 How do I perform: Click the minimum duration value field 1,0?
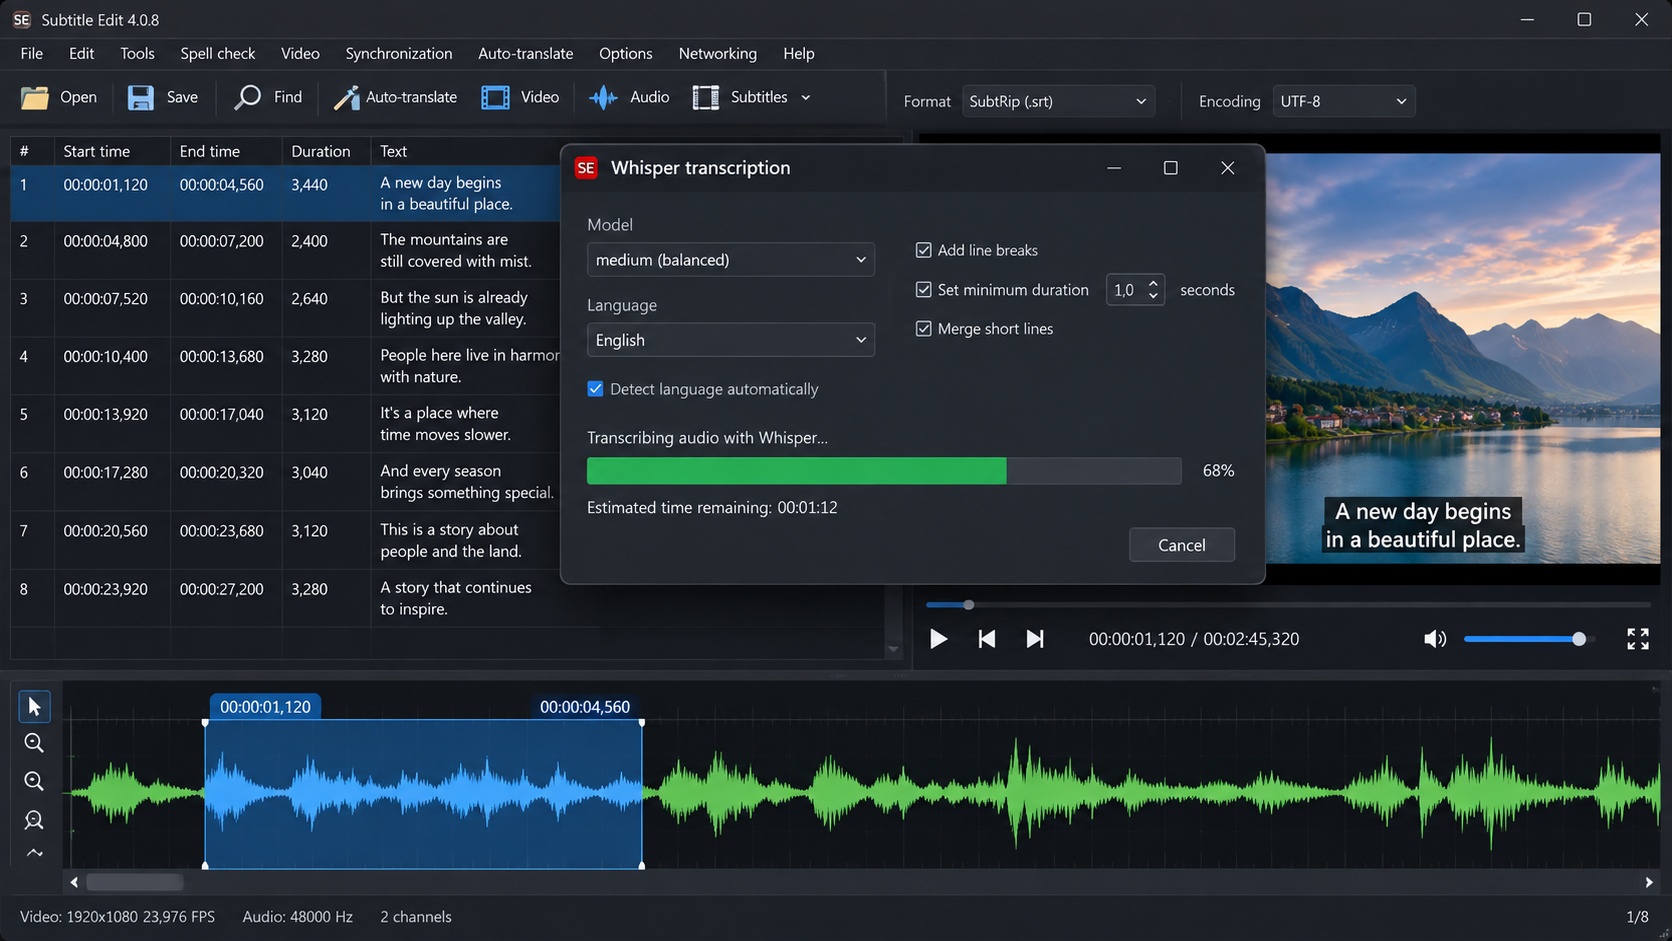pos(1125,290)
